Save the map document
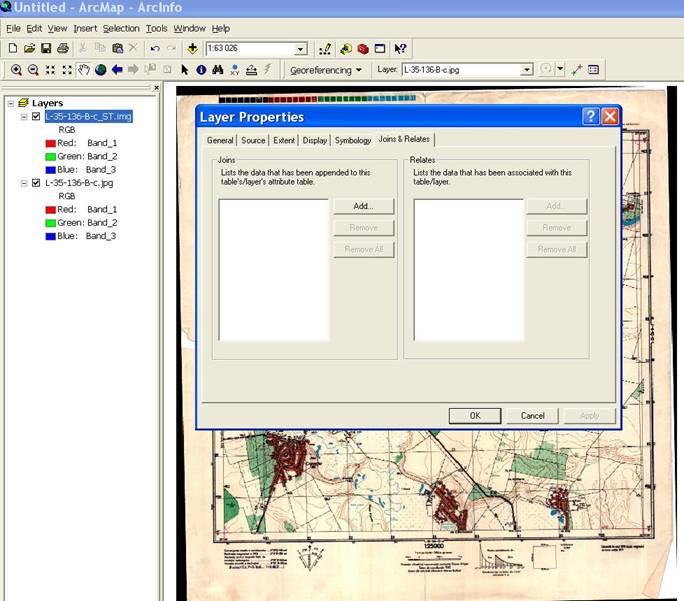 point(46,48)
